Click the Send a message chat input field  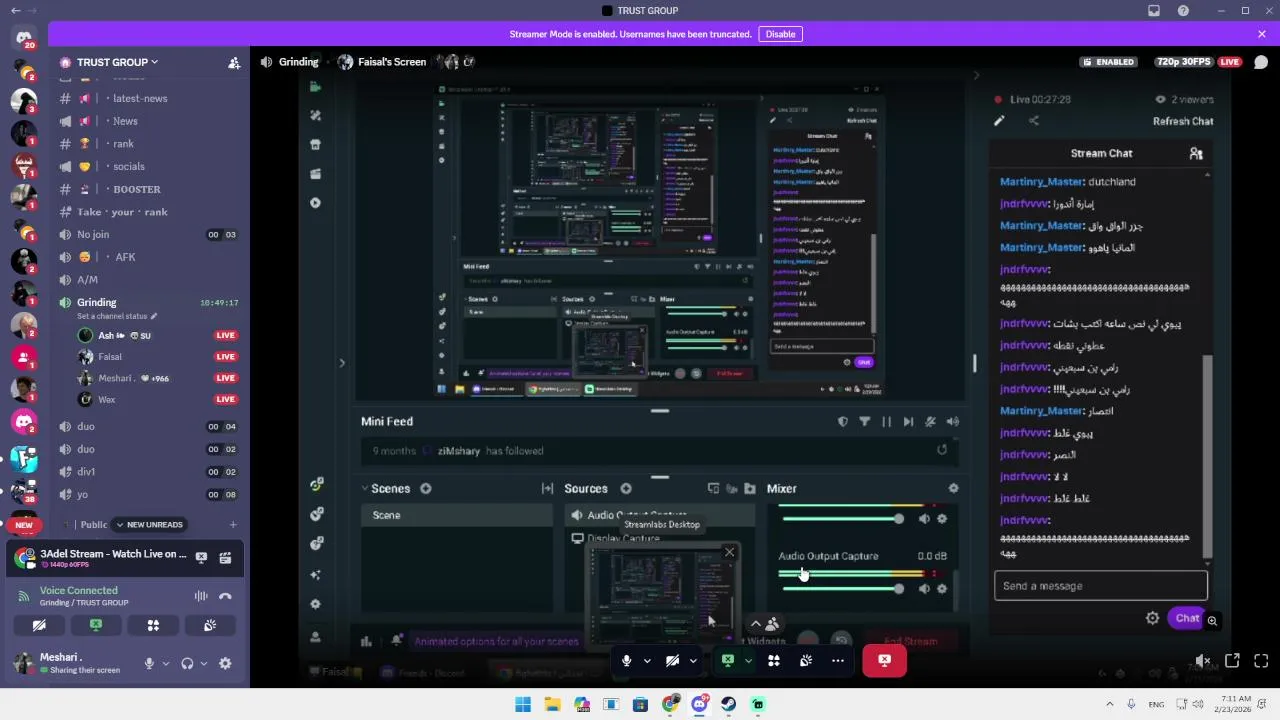click(x=1101, y=586)
